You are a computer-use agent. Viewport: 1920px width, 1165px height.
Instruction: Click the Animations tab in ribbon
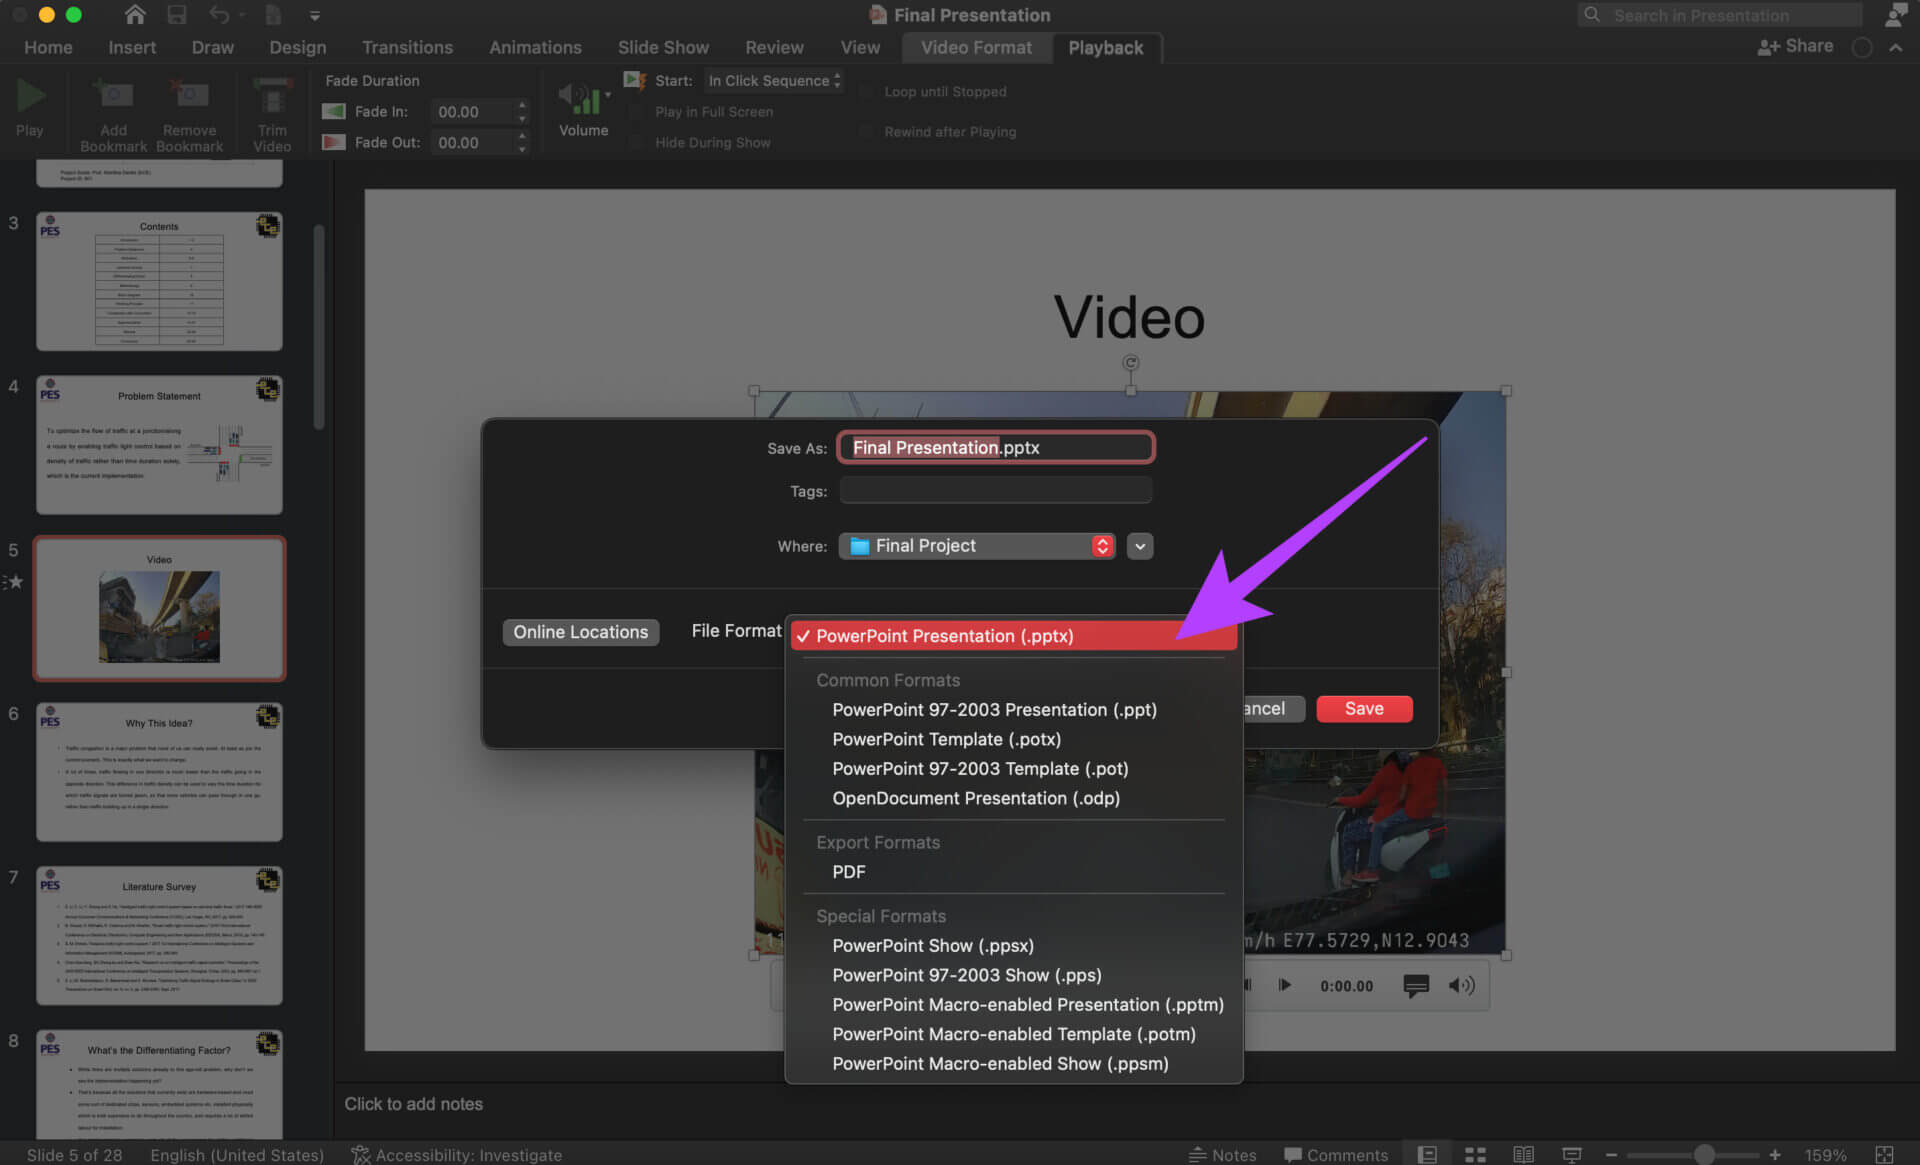pyautogui.click(x=535, y=48)
